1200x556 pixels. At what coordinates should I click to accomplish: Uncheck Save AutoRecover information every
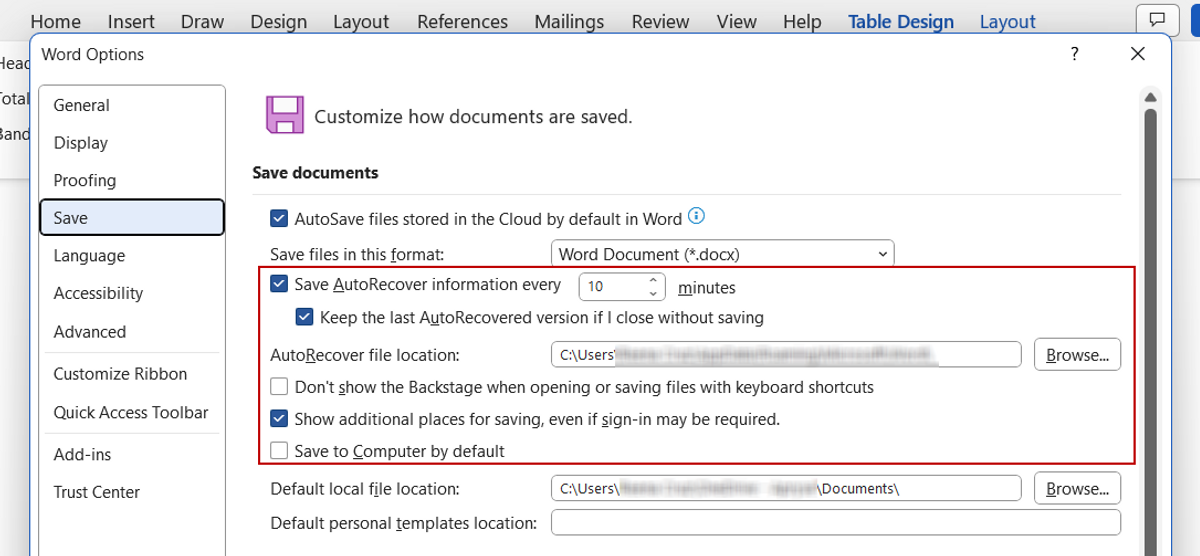pos(279,285)
